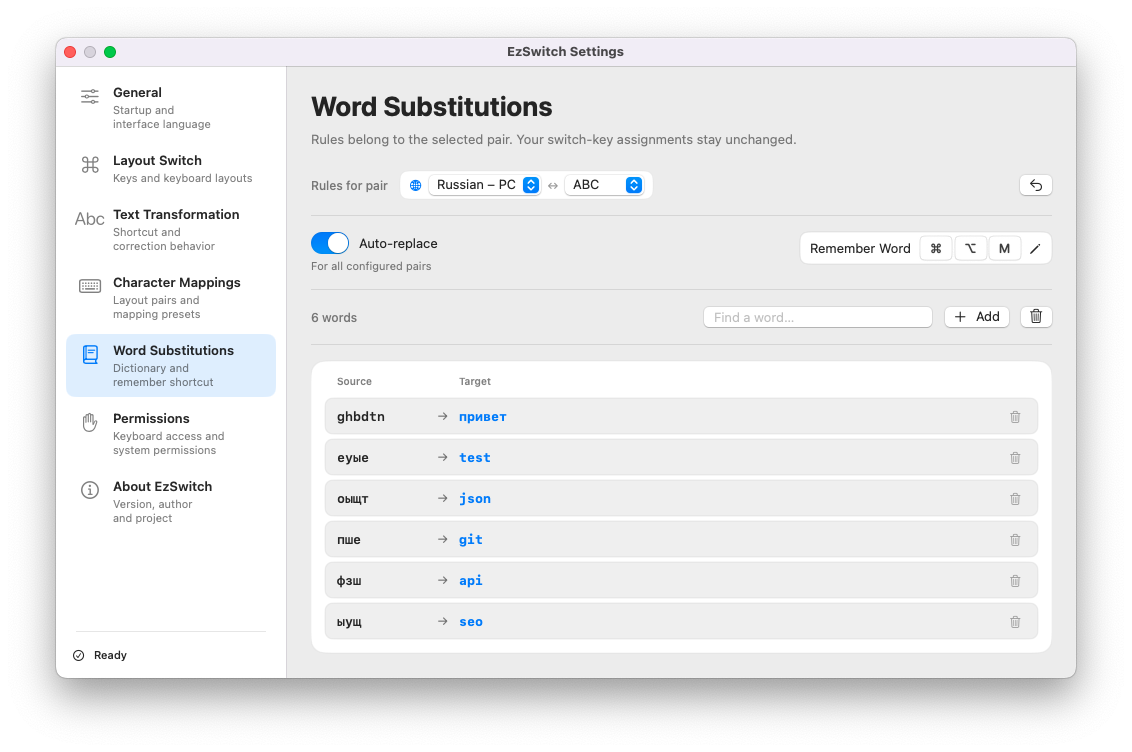Click the source word еуые
1132x752 pixels.
(x=353, y=458)
